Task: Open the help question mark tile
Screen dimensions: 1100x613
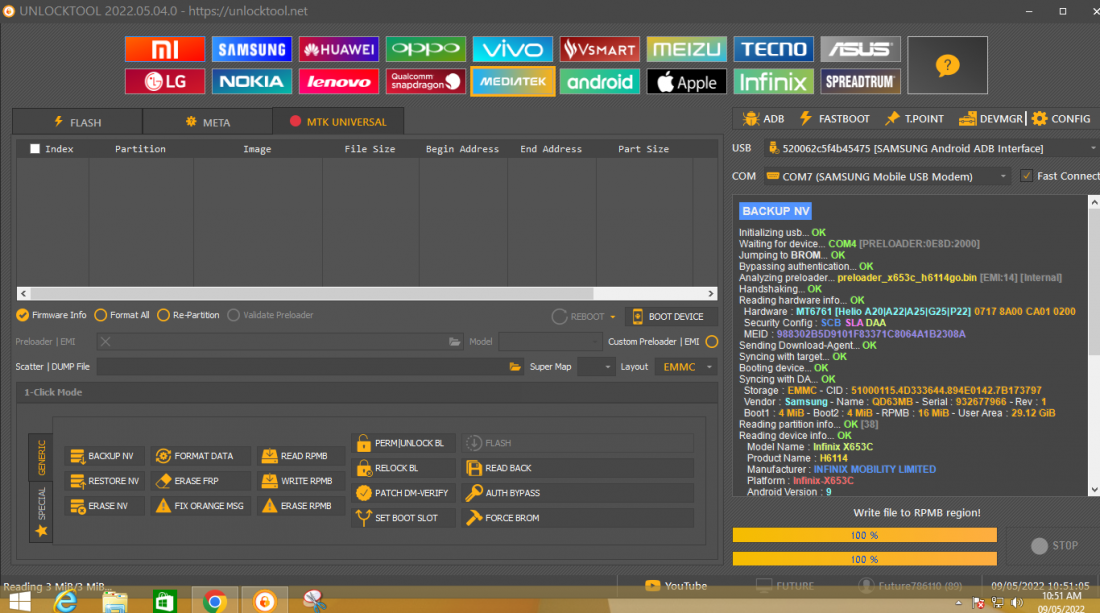Action: pos(947,65)
